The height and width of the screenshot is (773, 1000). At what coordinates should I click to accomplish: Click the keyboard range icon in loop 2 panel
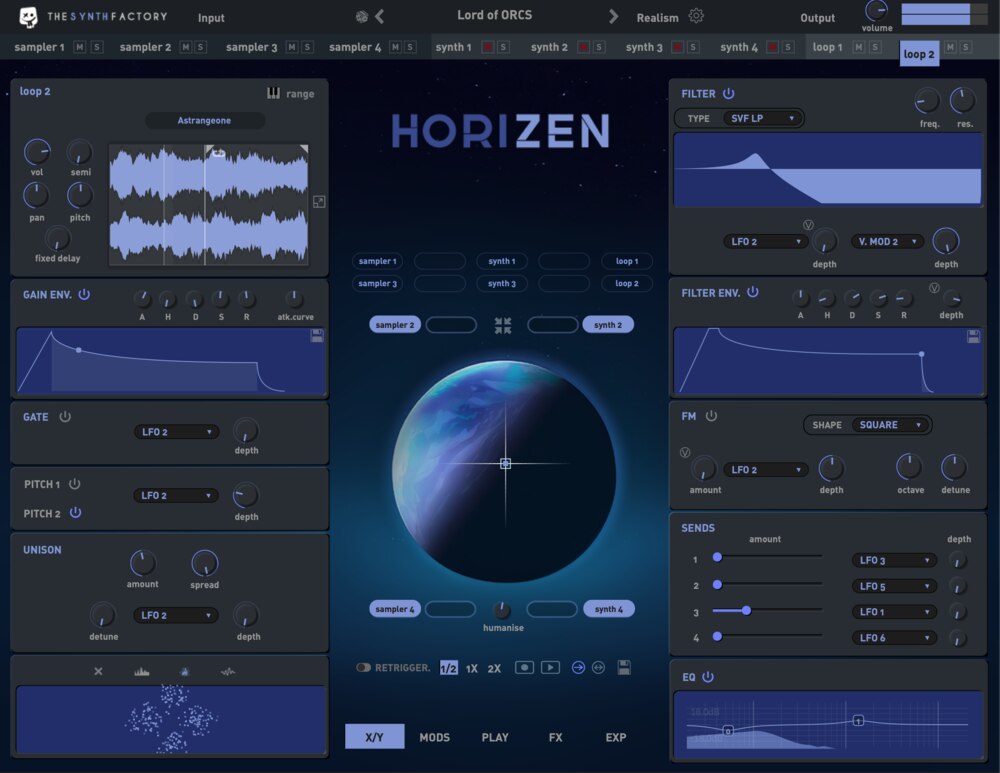coord(273,93)
